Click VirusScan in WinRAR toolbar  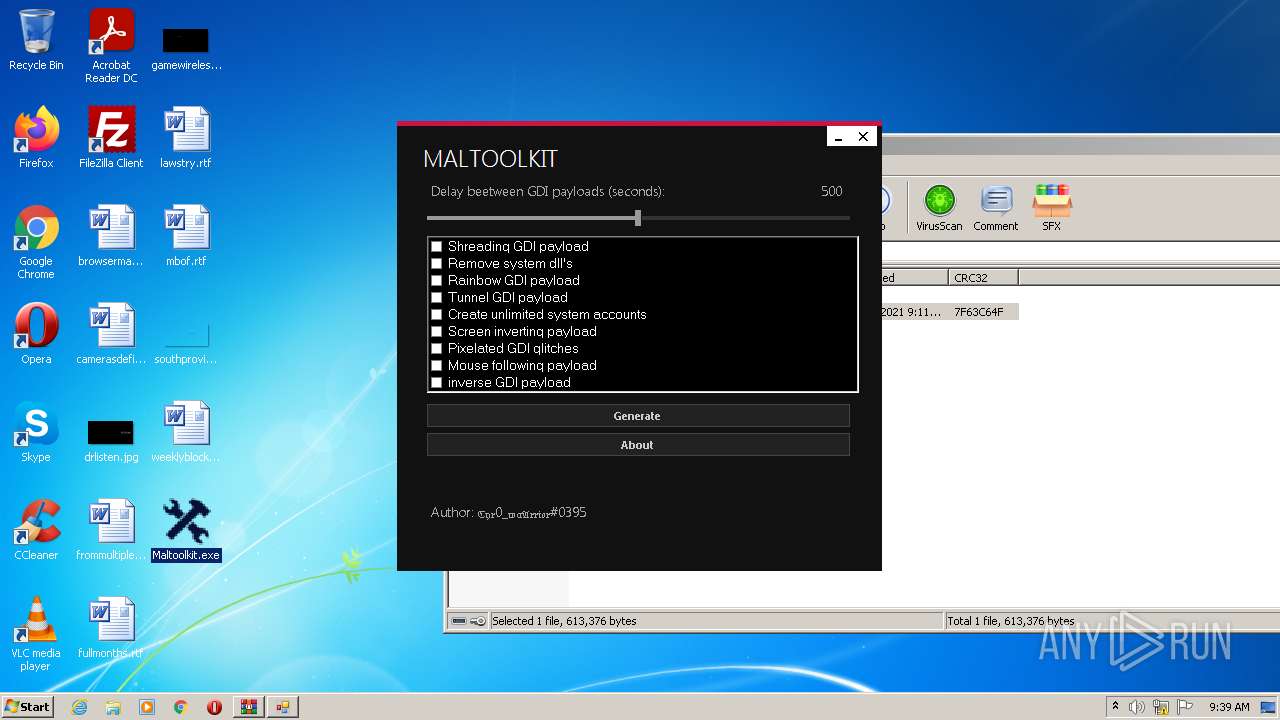coord(939,208)
